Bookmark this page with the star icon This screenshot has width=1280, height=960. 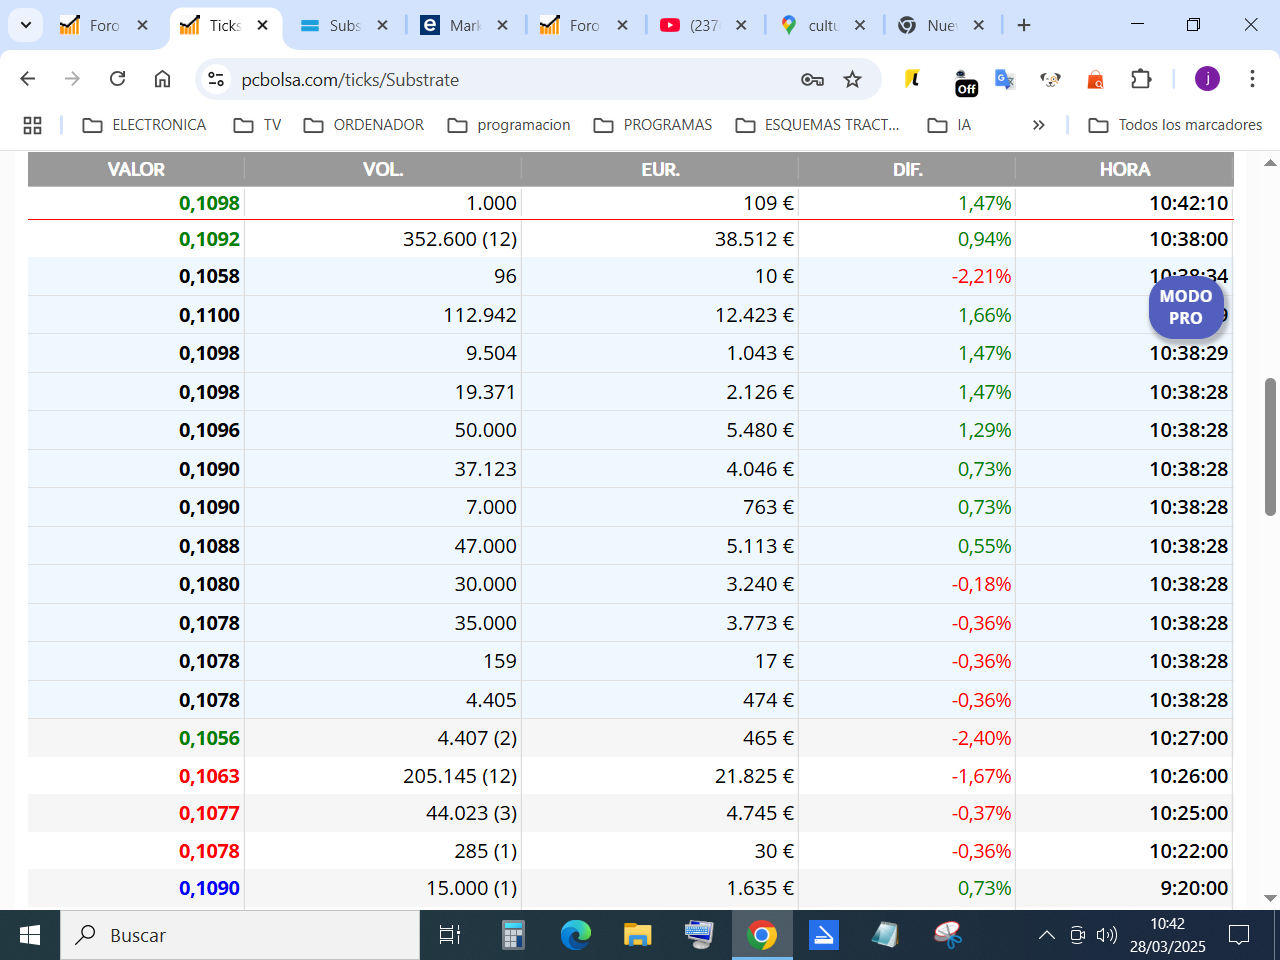point(852,79)
